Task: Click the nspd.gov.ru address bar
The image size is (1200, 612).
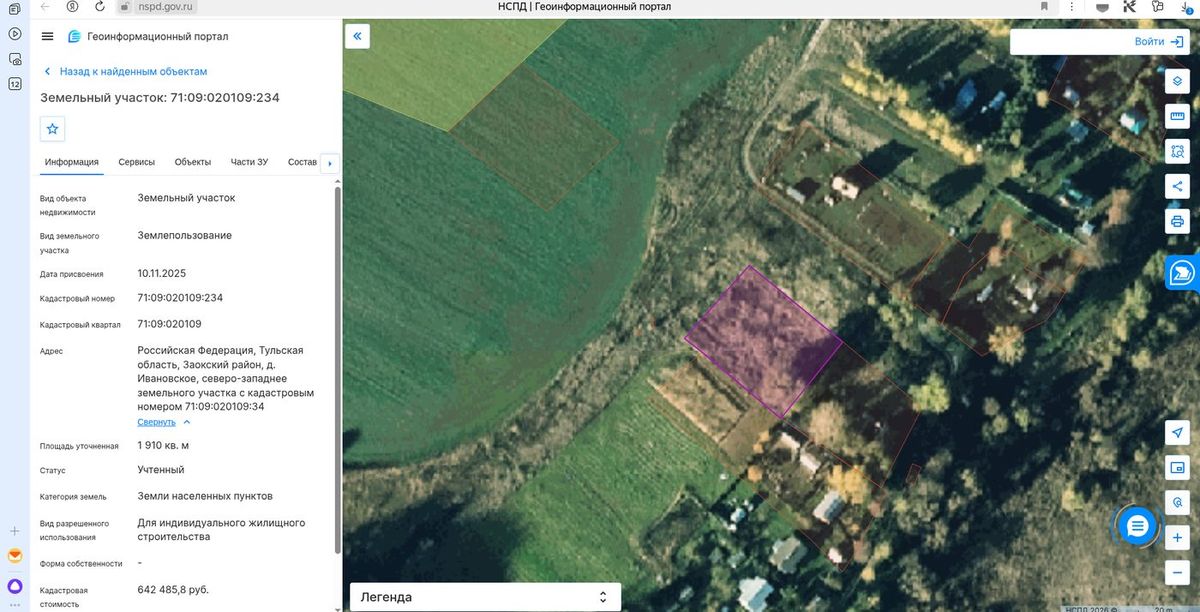Action: pyautogui.click(x=165, y=6)
